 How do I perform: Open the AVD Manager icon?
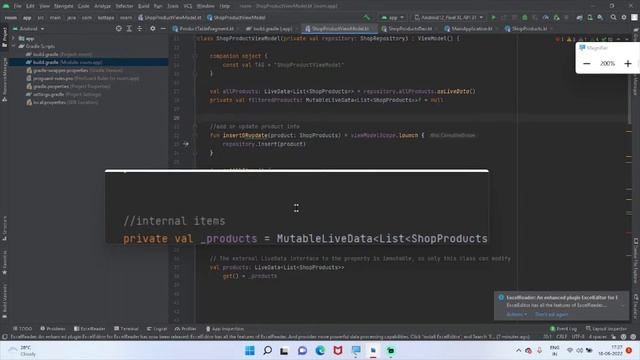[590, 18]
